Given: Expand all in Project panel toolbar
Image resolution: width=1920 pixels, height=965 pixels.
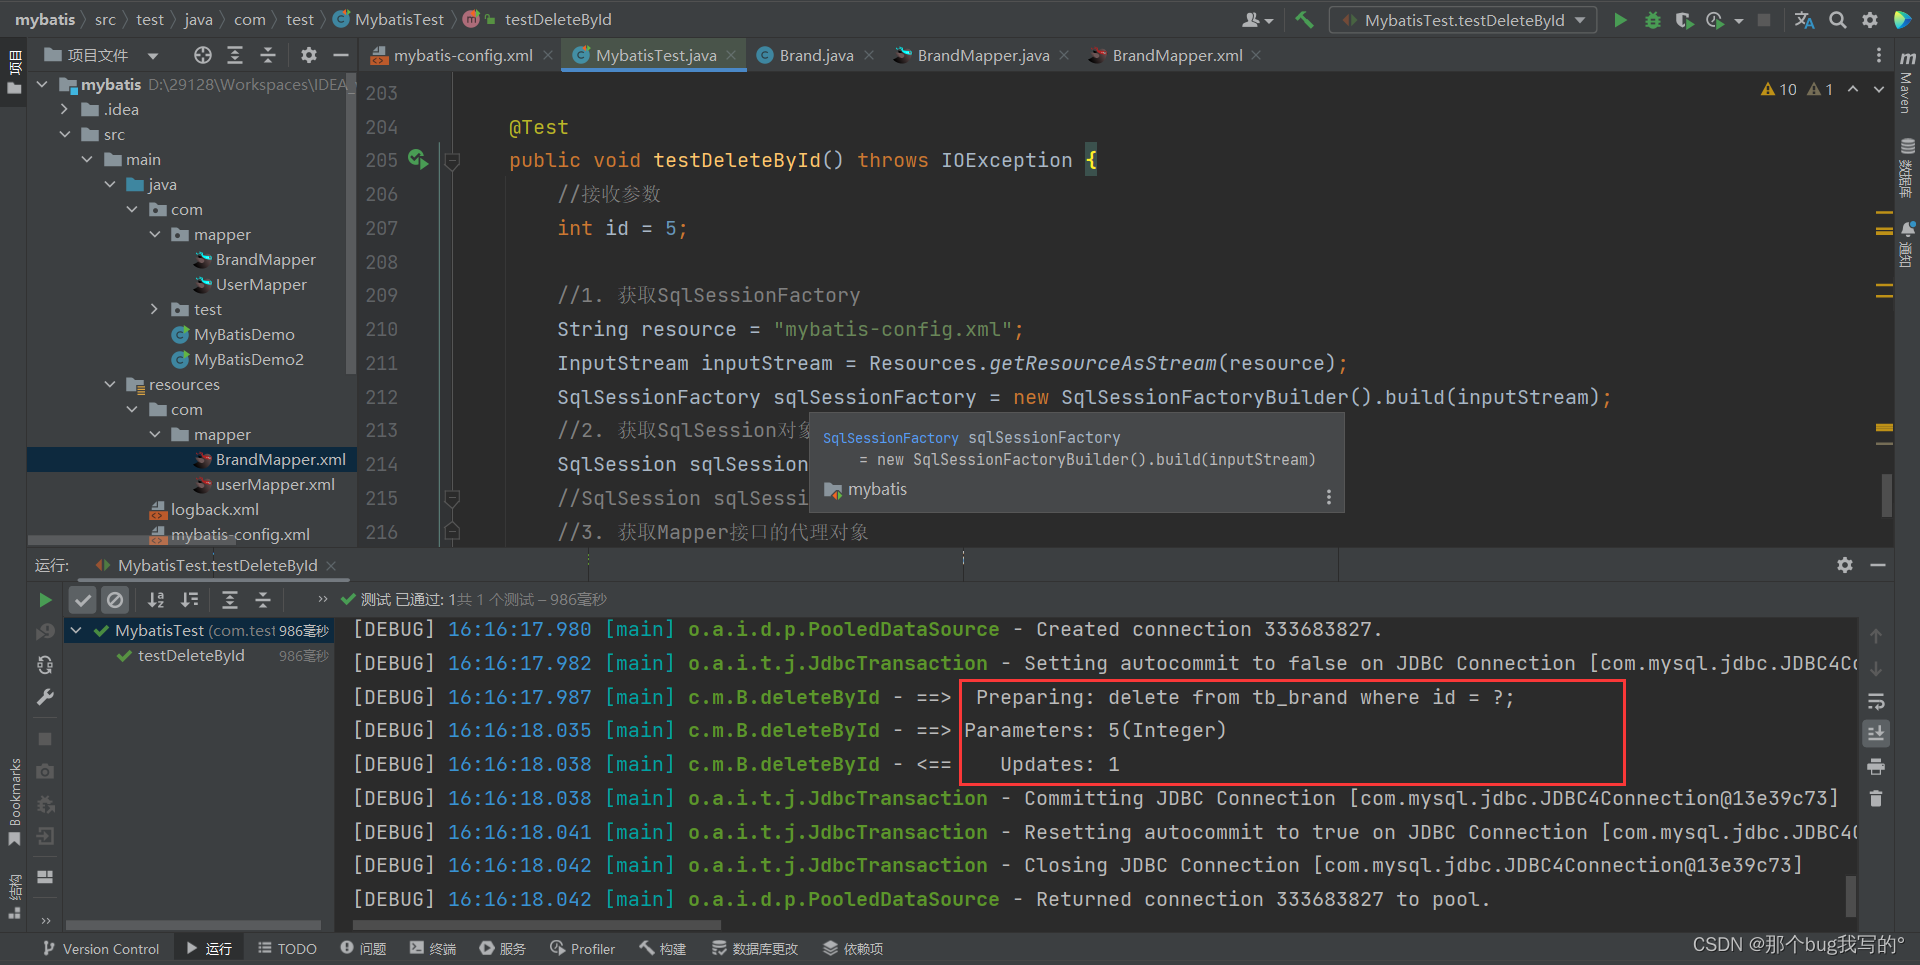Looking at the screenshot, I should (x=235, y=55).
